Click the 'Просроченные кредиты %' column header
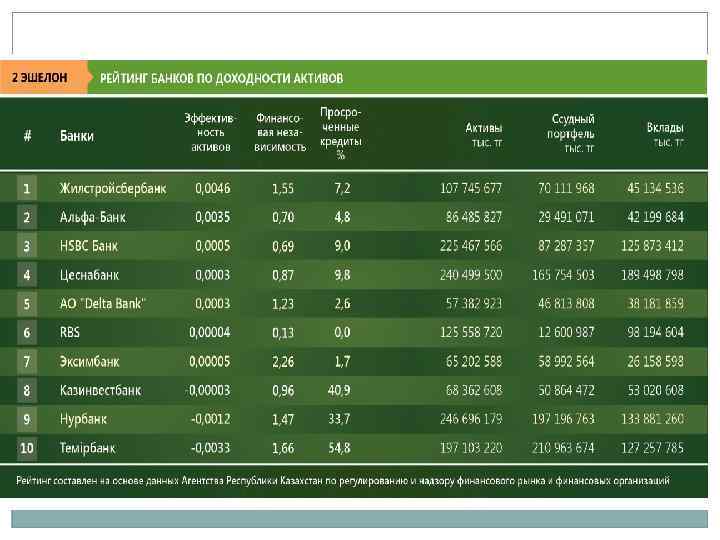The height and width of the screenshot is (540, 720). coord(341,133)
